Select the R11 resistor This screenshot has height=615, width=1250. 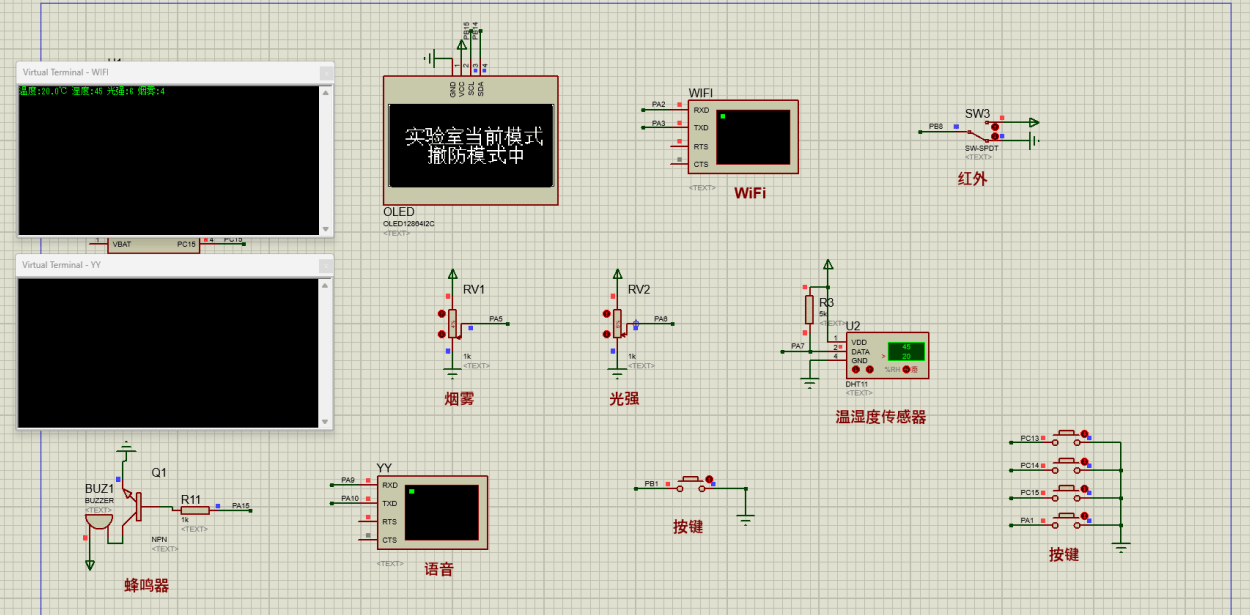coord(195,510)
